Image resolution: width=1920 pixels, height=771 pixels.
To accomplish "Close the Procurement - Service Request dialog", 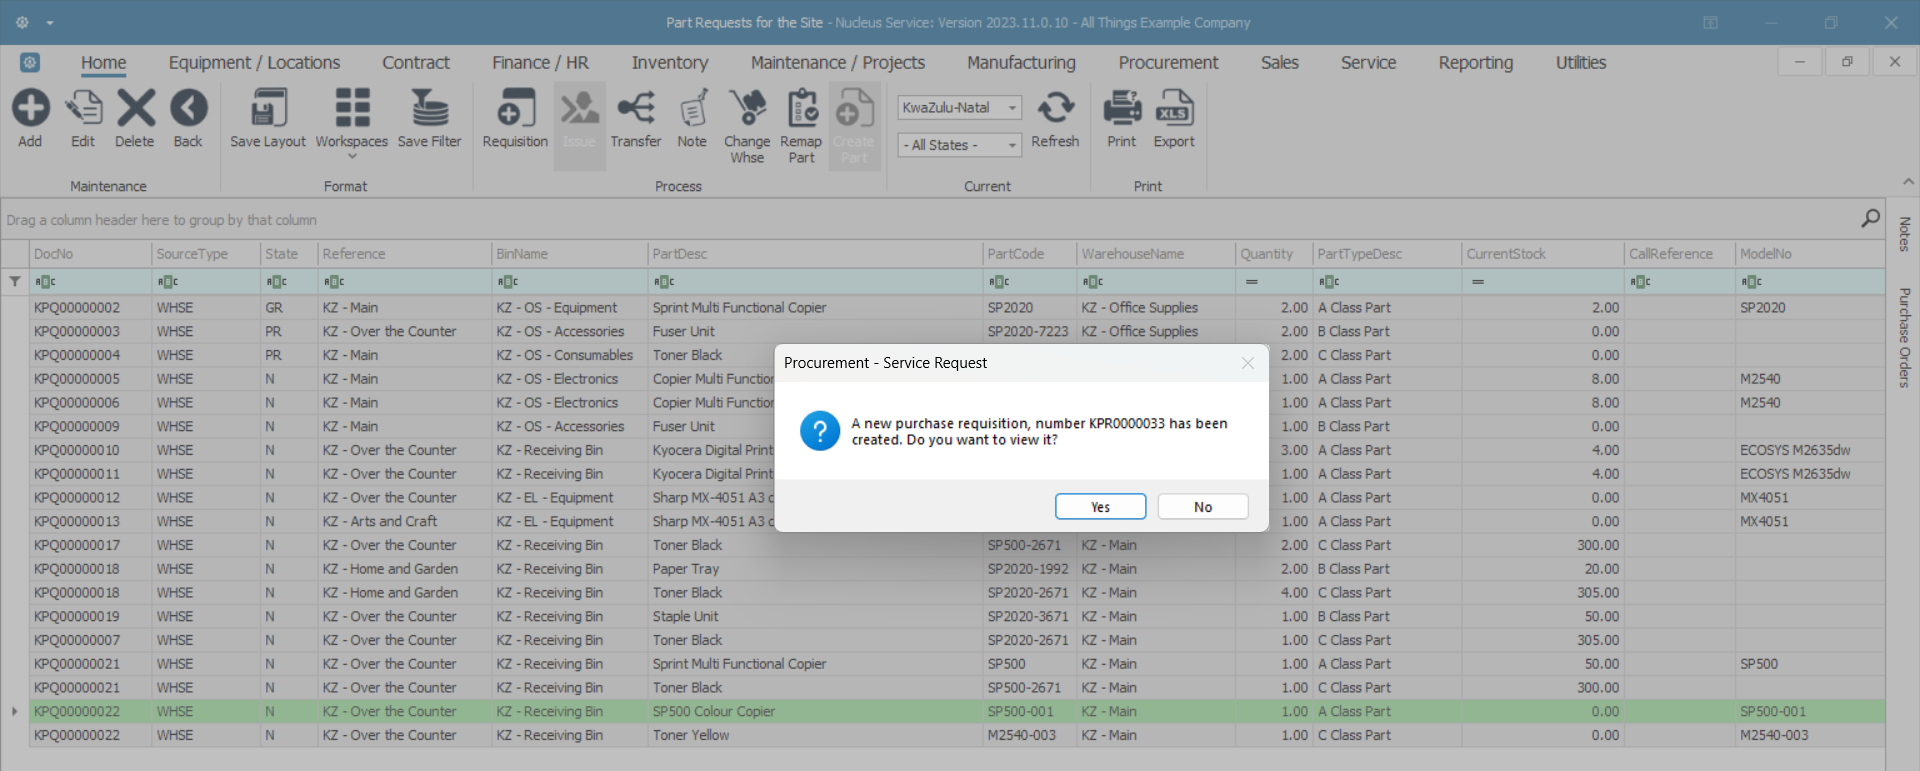I will tap(1248, 363).
